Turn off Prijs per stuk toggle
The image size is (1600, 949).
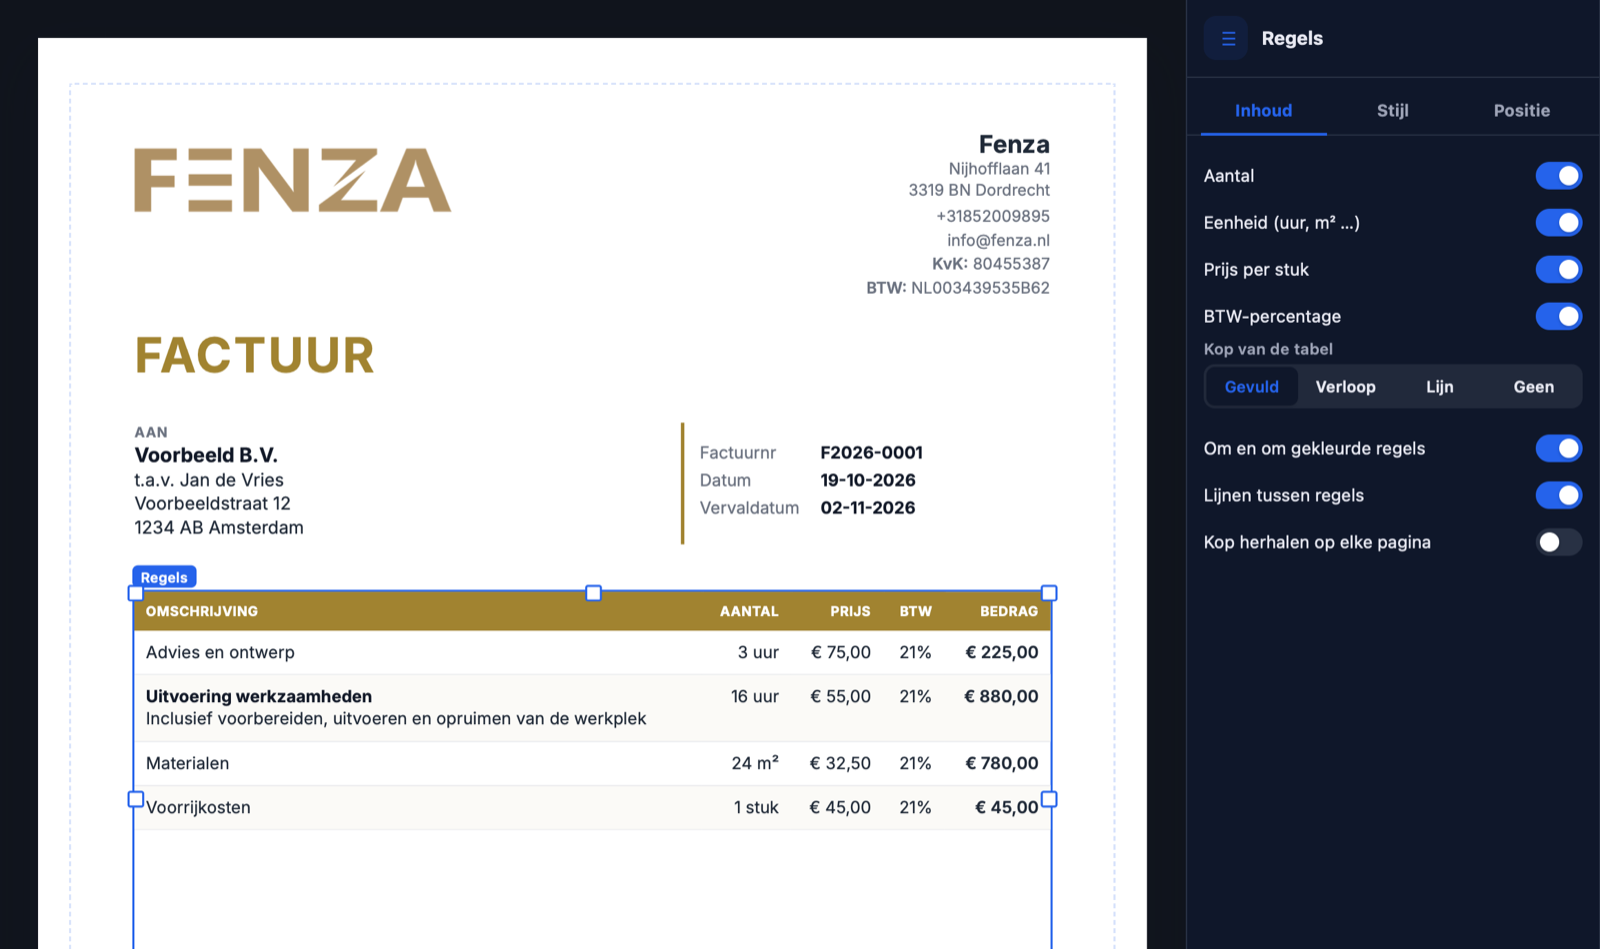(1559, 270)
